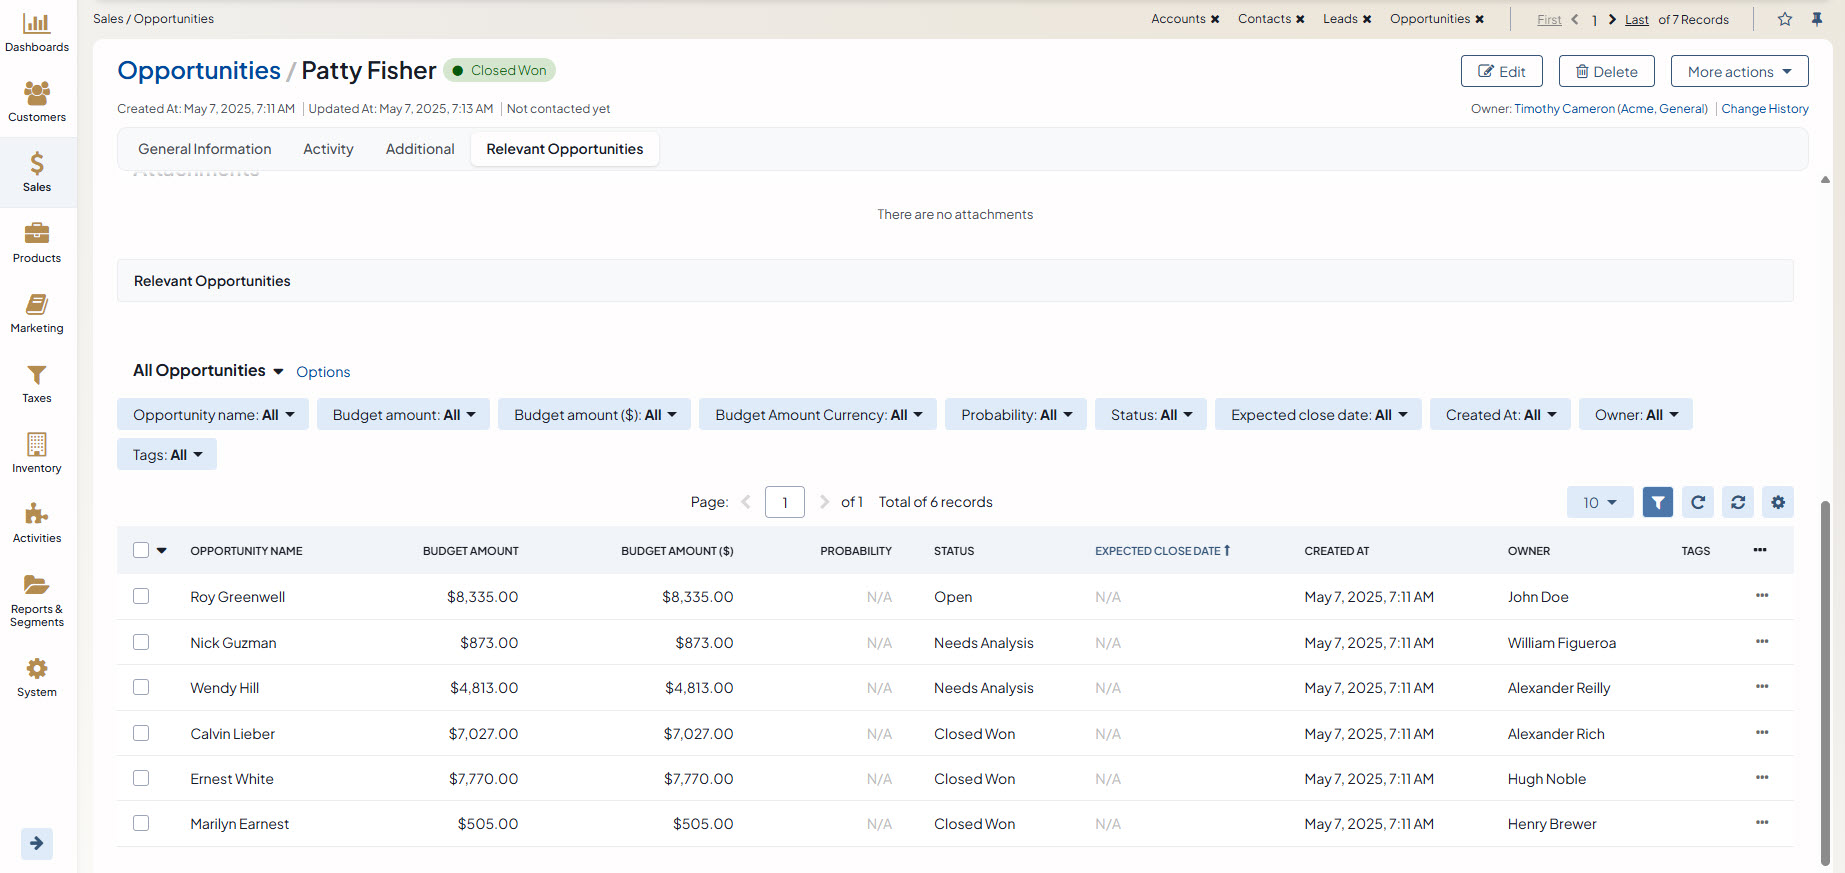
Task: Click the grid settings gear icon
Action: click(1777, 502)
